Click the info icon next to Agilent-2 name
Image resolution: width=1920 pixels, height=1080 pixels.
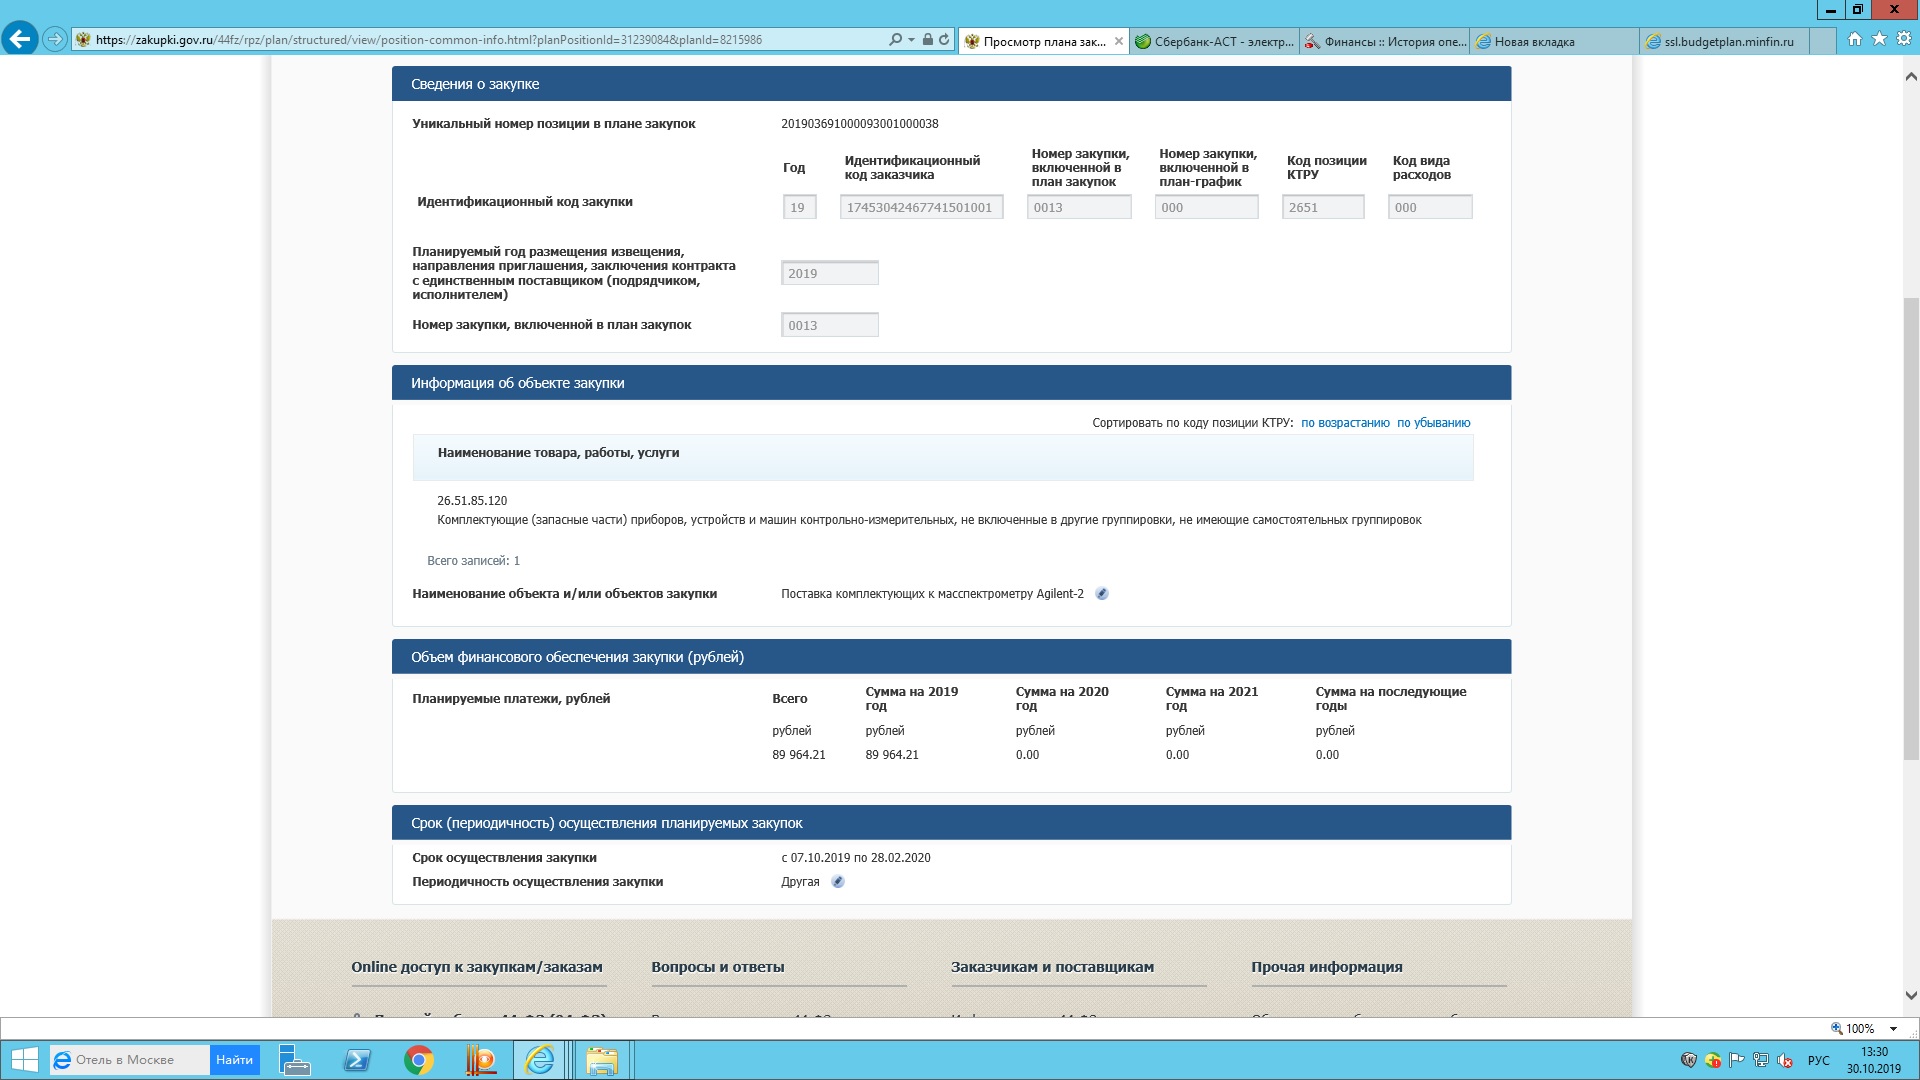coord(1102,594)
